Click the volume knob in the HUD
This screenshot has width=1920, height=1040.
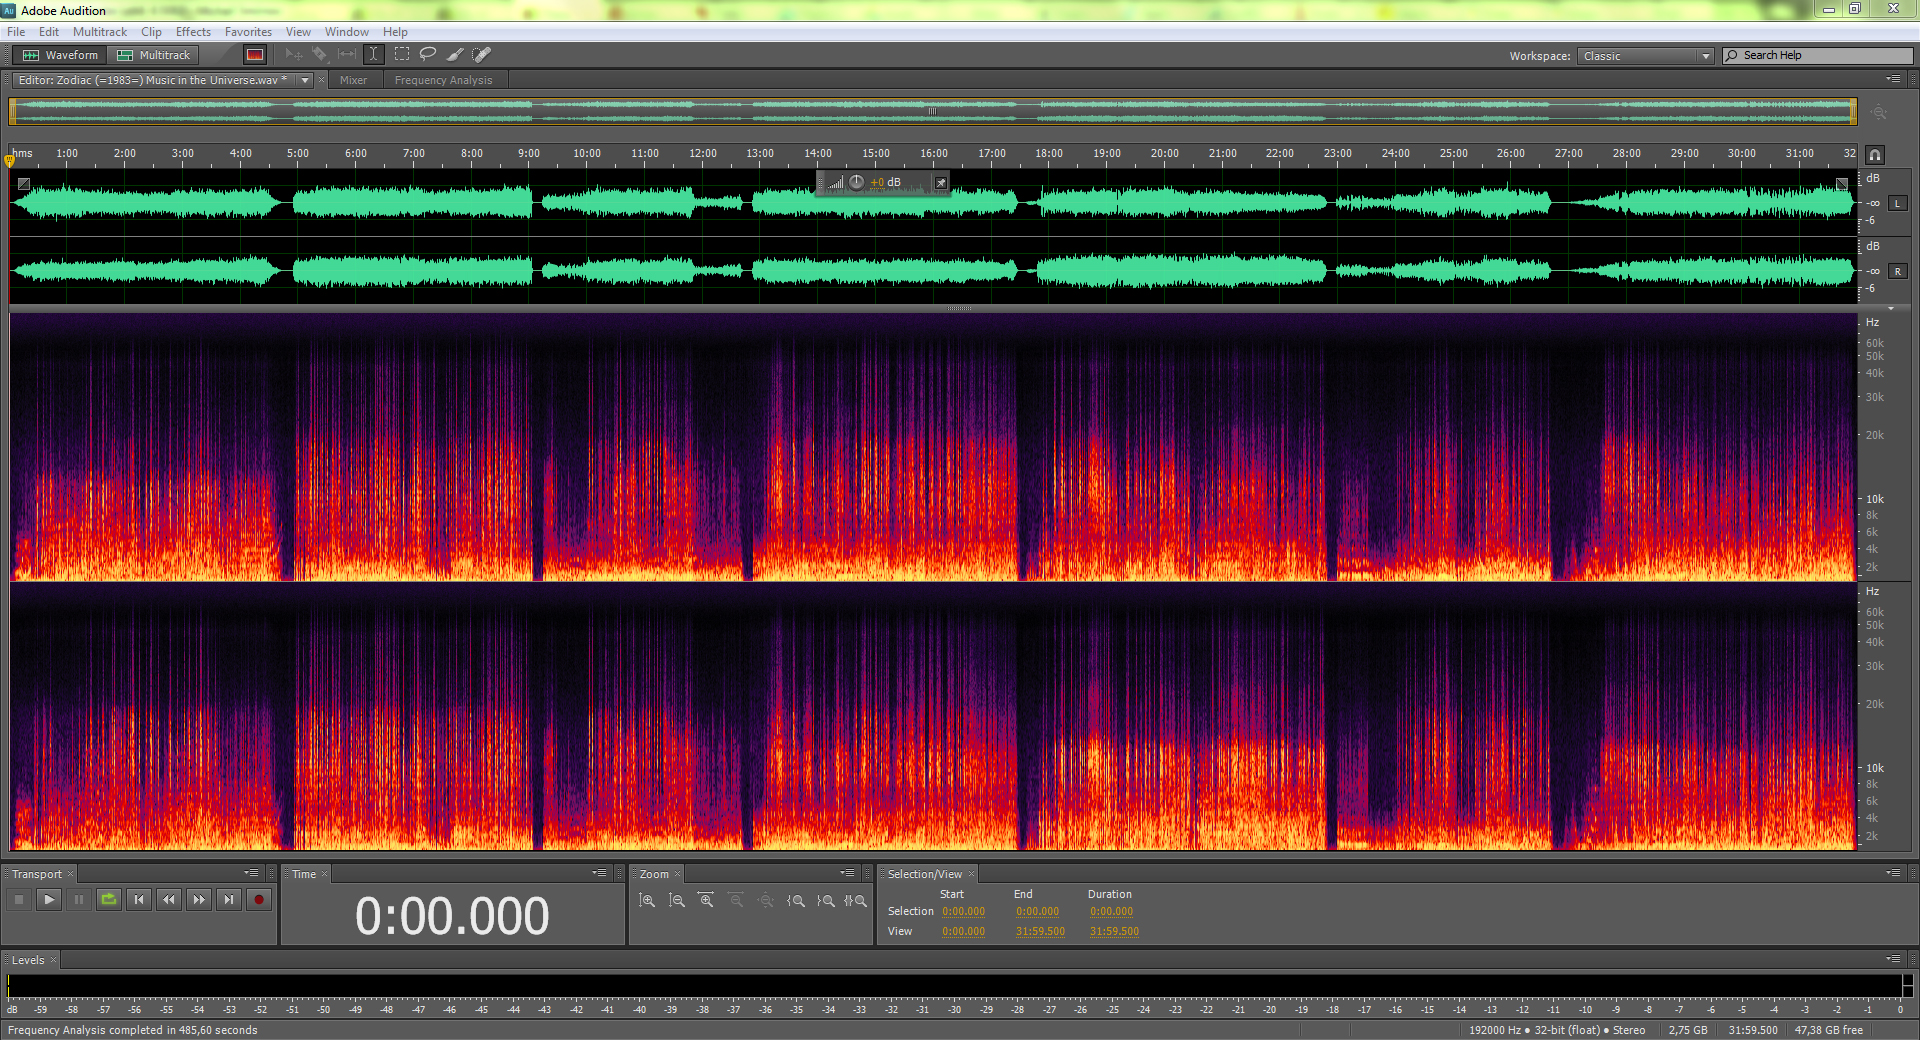click(x=857, y=182)
